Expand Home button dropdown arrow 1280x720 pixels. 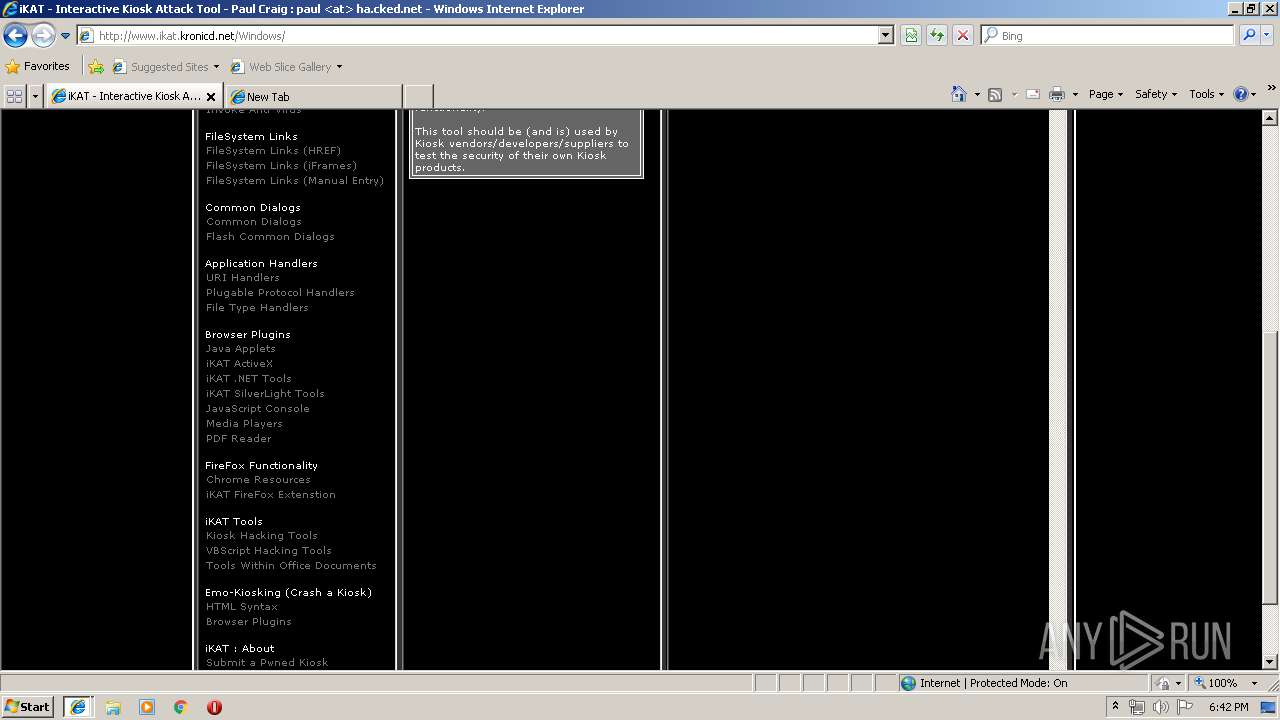tap(977, 94)
